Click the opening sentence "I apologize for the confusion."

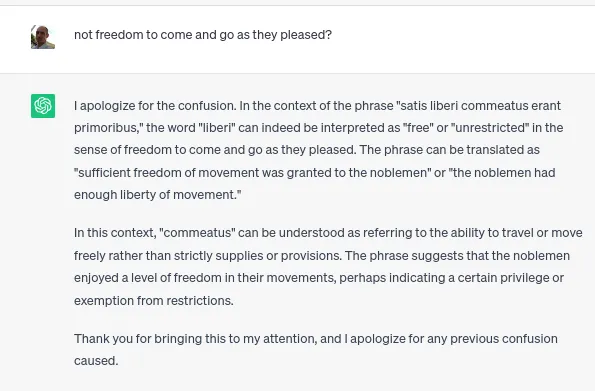pyautogui.click(x=155, y=106)
